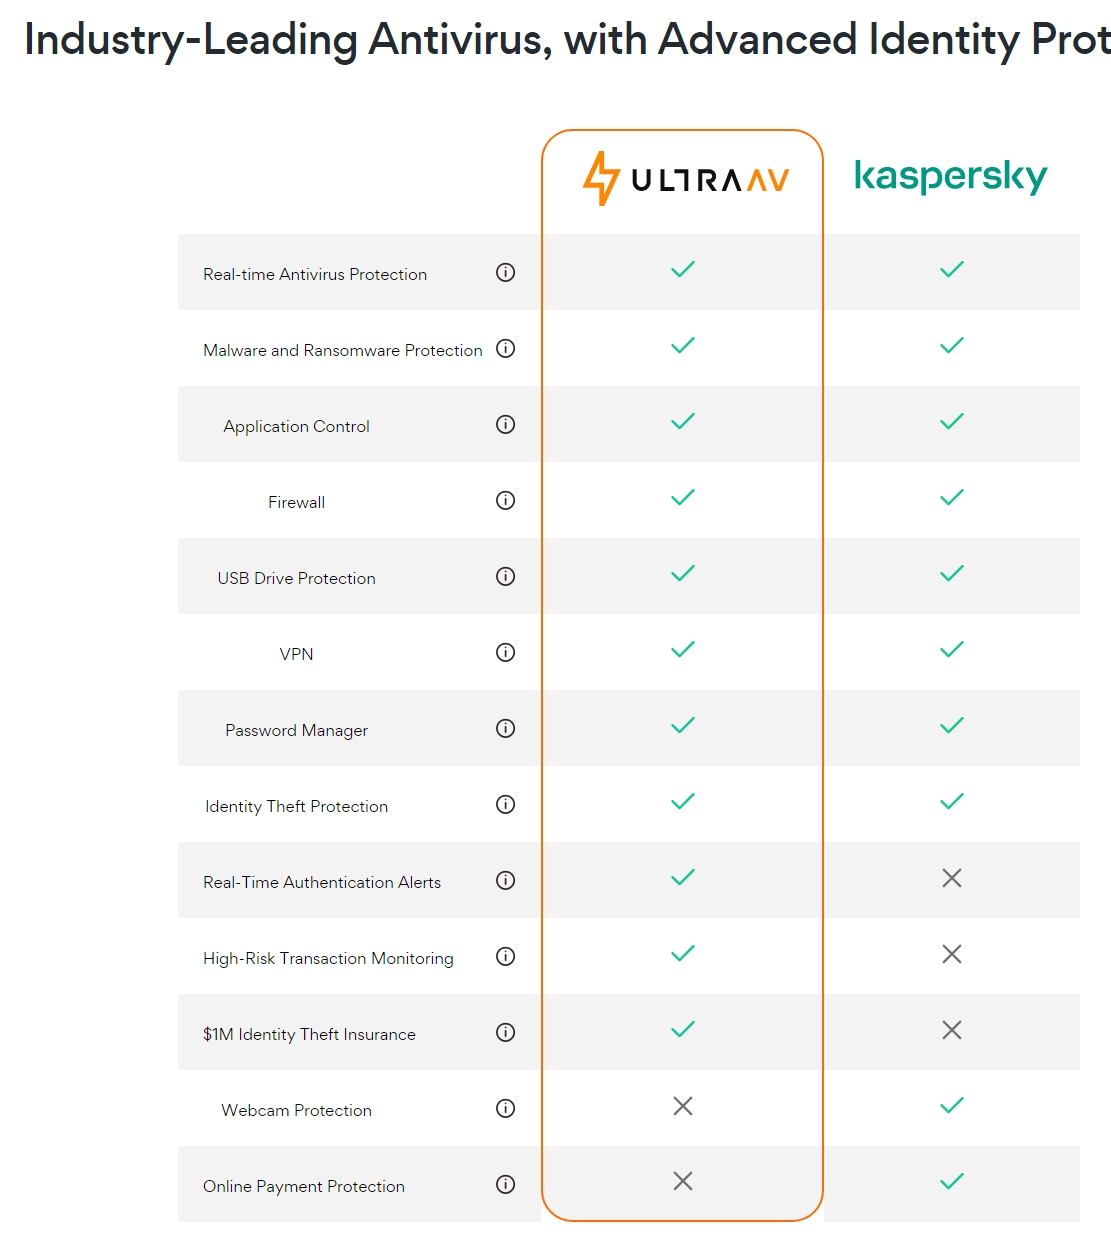
Task: Open Online Payment Protection info icon
Action: point(506,1184)
